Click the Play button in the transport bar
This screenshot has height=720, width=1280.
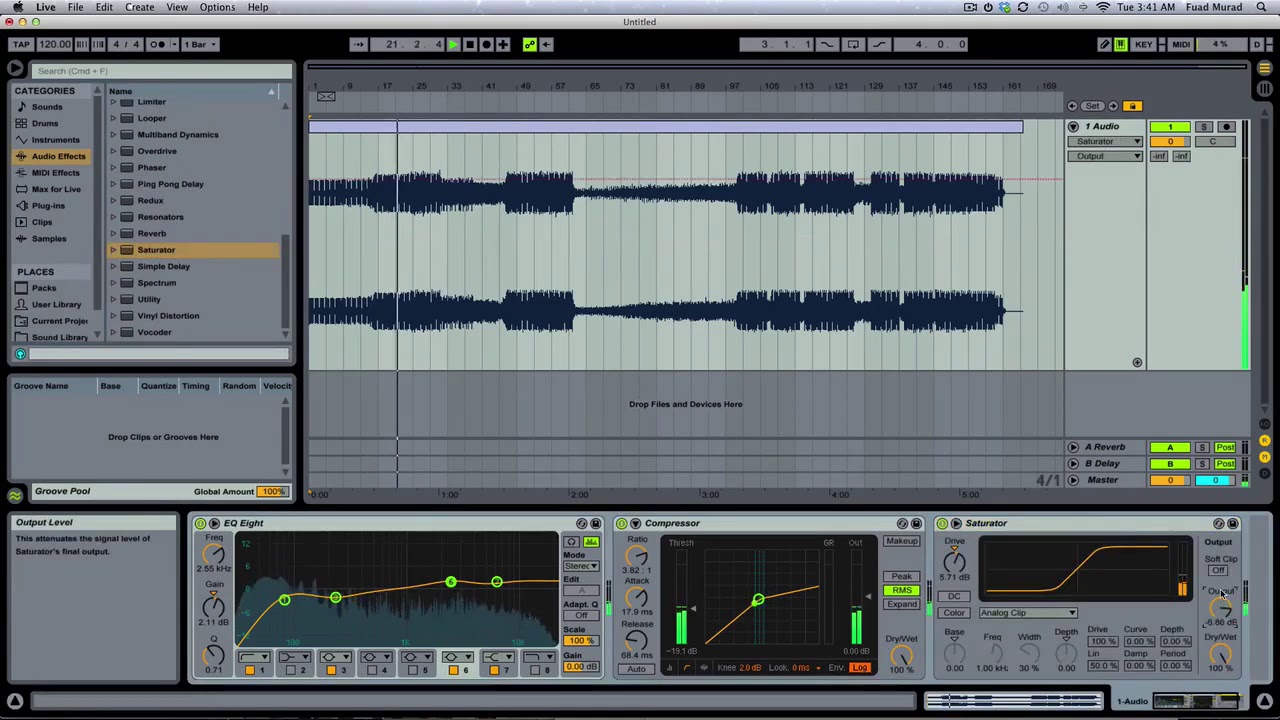(453, 44)
